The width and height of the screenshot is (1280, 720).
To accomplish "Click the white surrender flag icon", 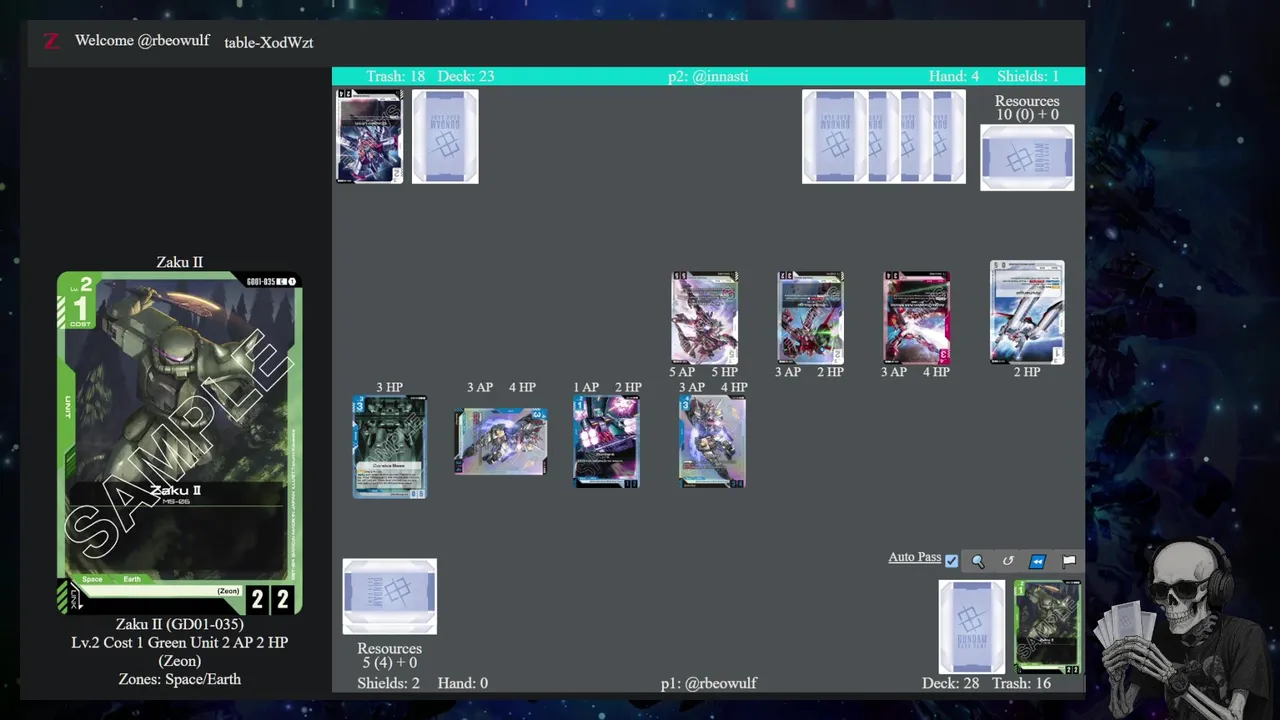I will click(1069, 561).
